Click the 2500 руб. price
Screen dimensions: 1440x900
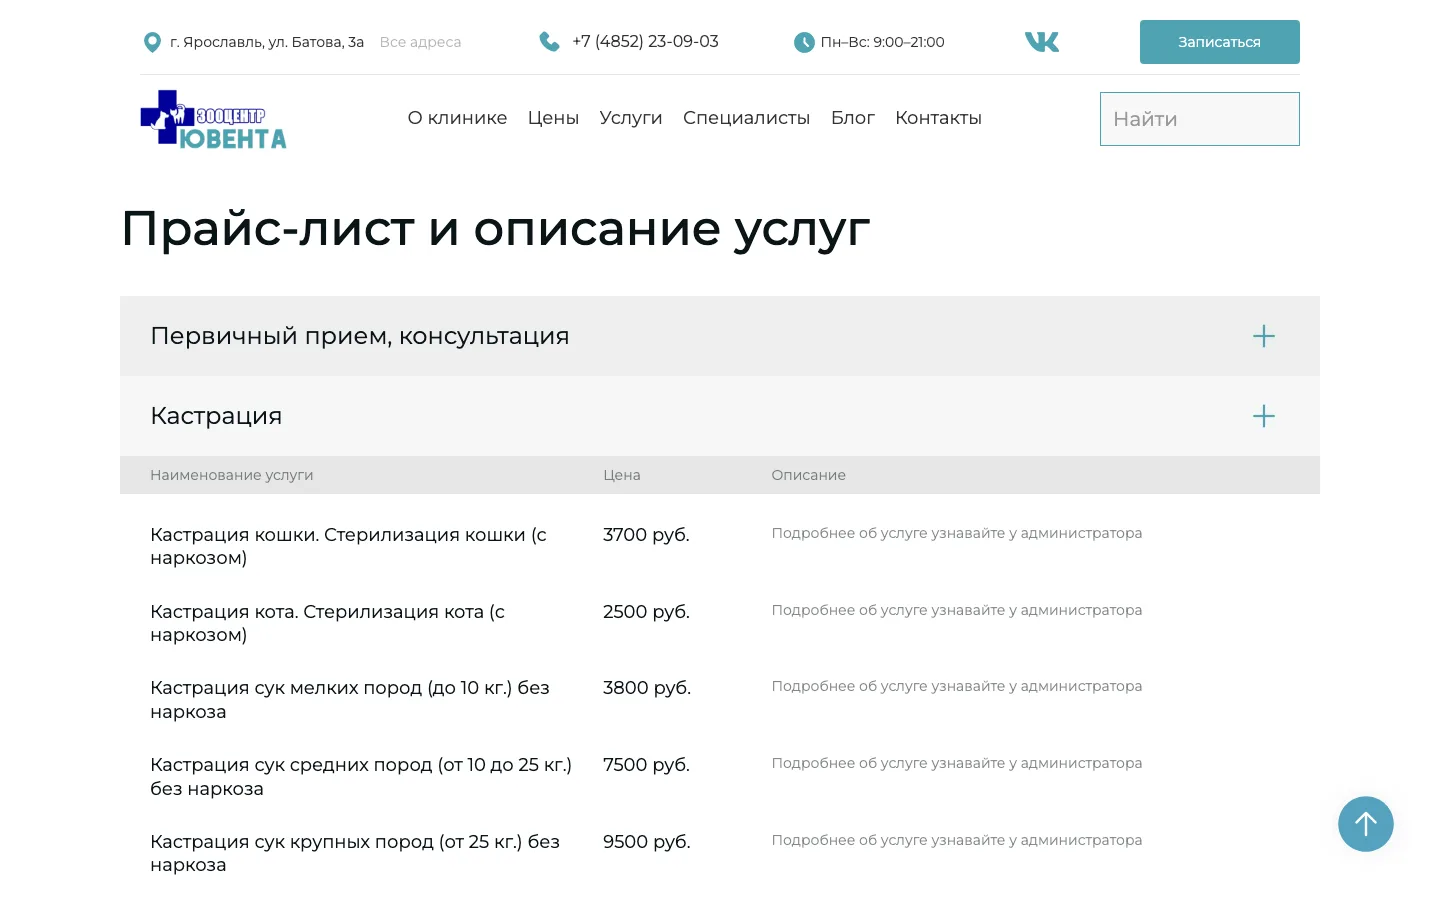click(646, 612)
